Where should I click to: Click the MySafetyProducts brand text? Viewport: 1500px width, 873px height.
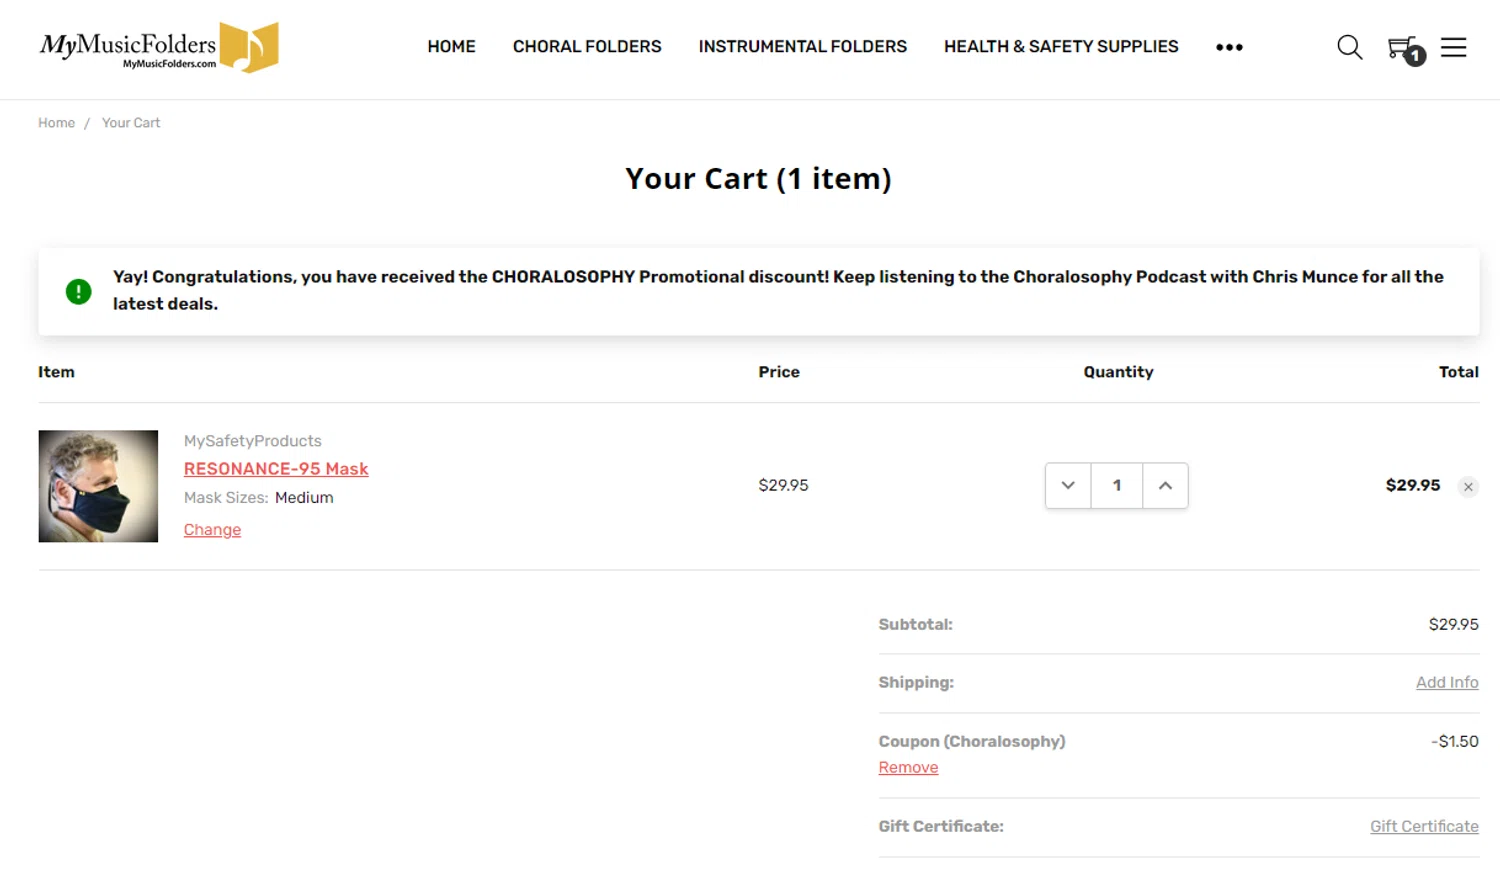point(252,441)
